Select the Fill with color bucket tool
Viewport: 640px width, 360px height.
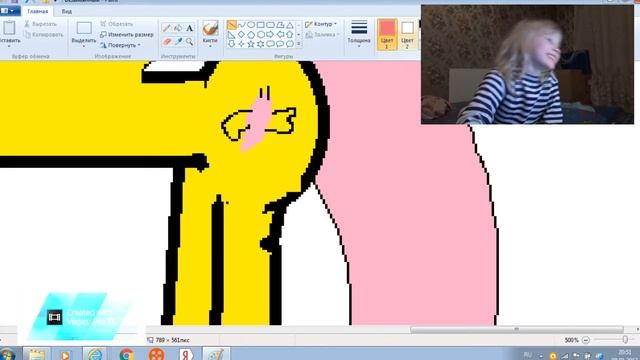tap(178, 28)
